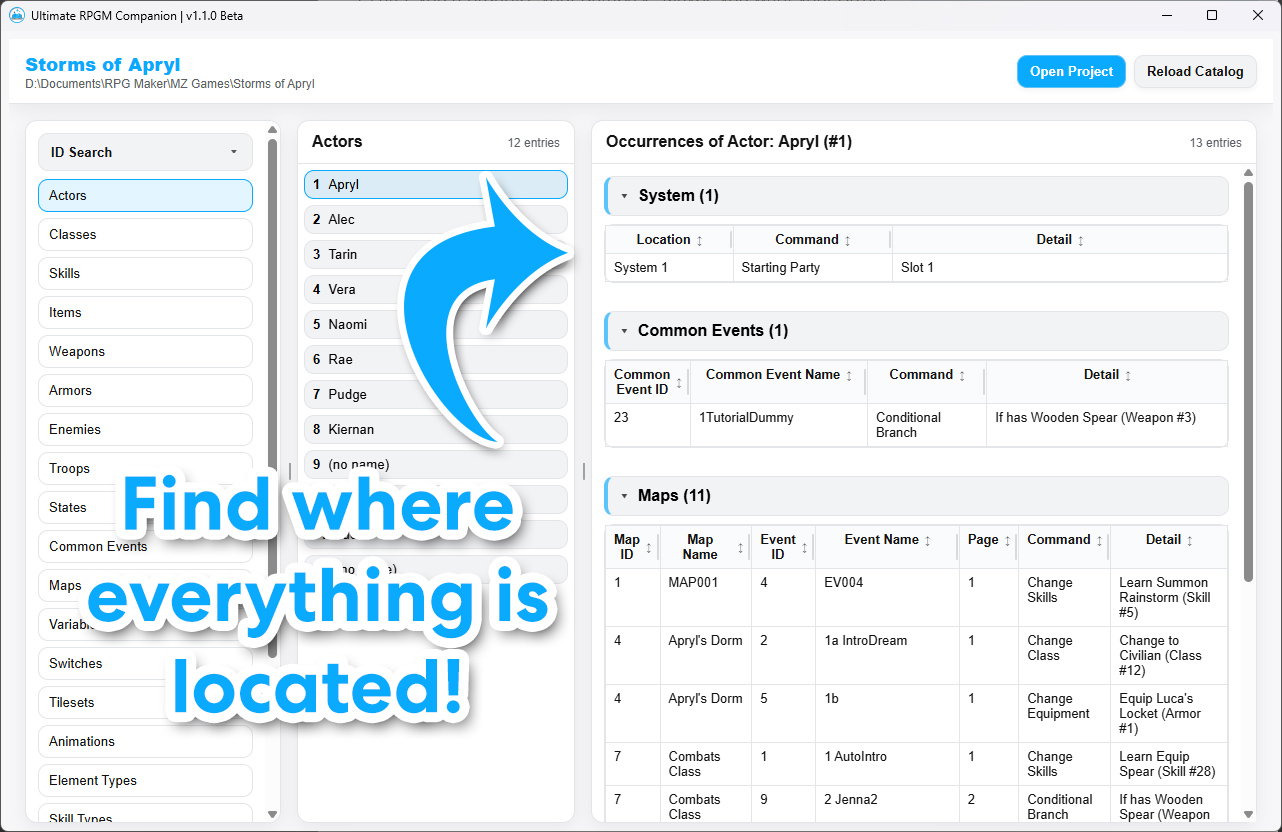This screenshot has width=1282, height=832.
Task: Pick actor 7 Pudge
Action: coord(436,395)
